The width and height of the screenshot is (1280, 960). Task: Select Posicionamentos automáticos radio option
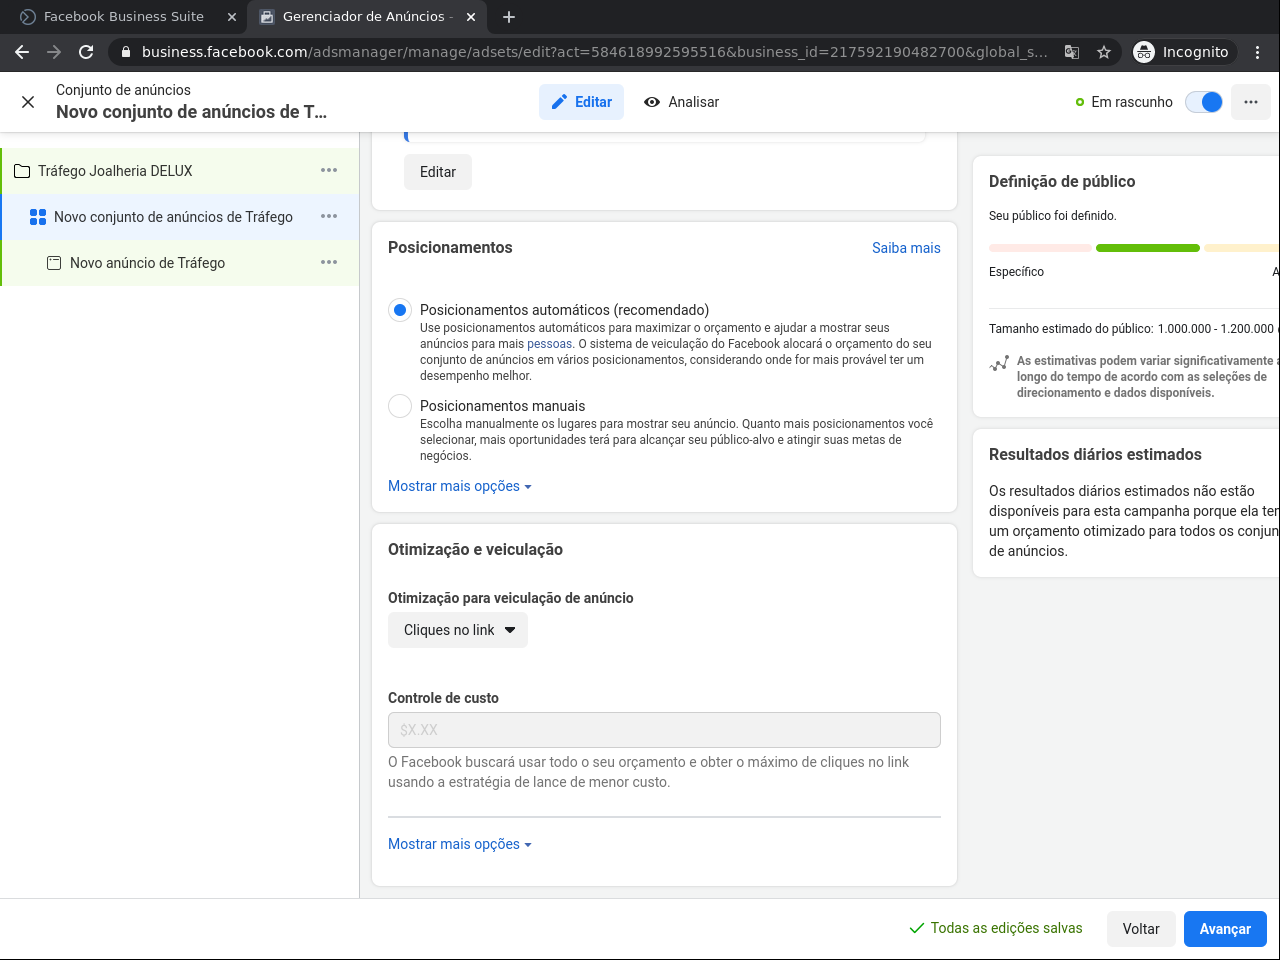pyautogui.click(x=400, y=310)
